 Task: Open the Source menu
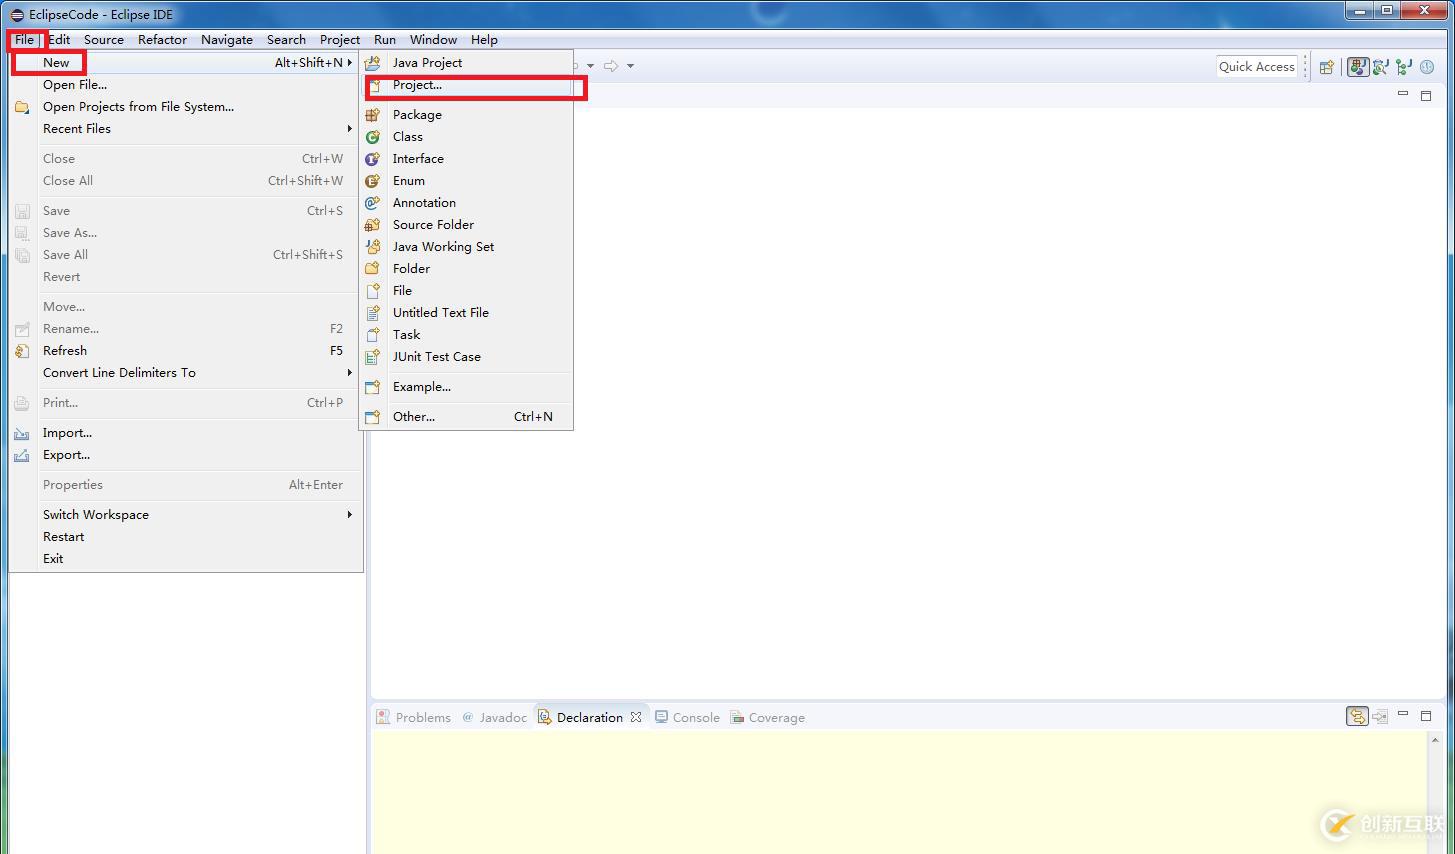(x=104, y=40)
